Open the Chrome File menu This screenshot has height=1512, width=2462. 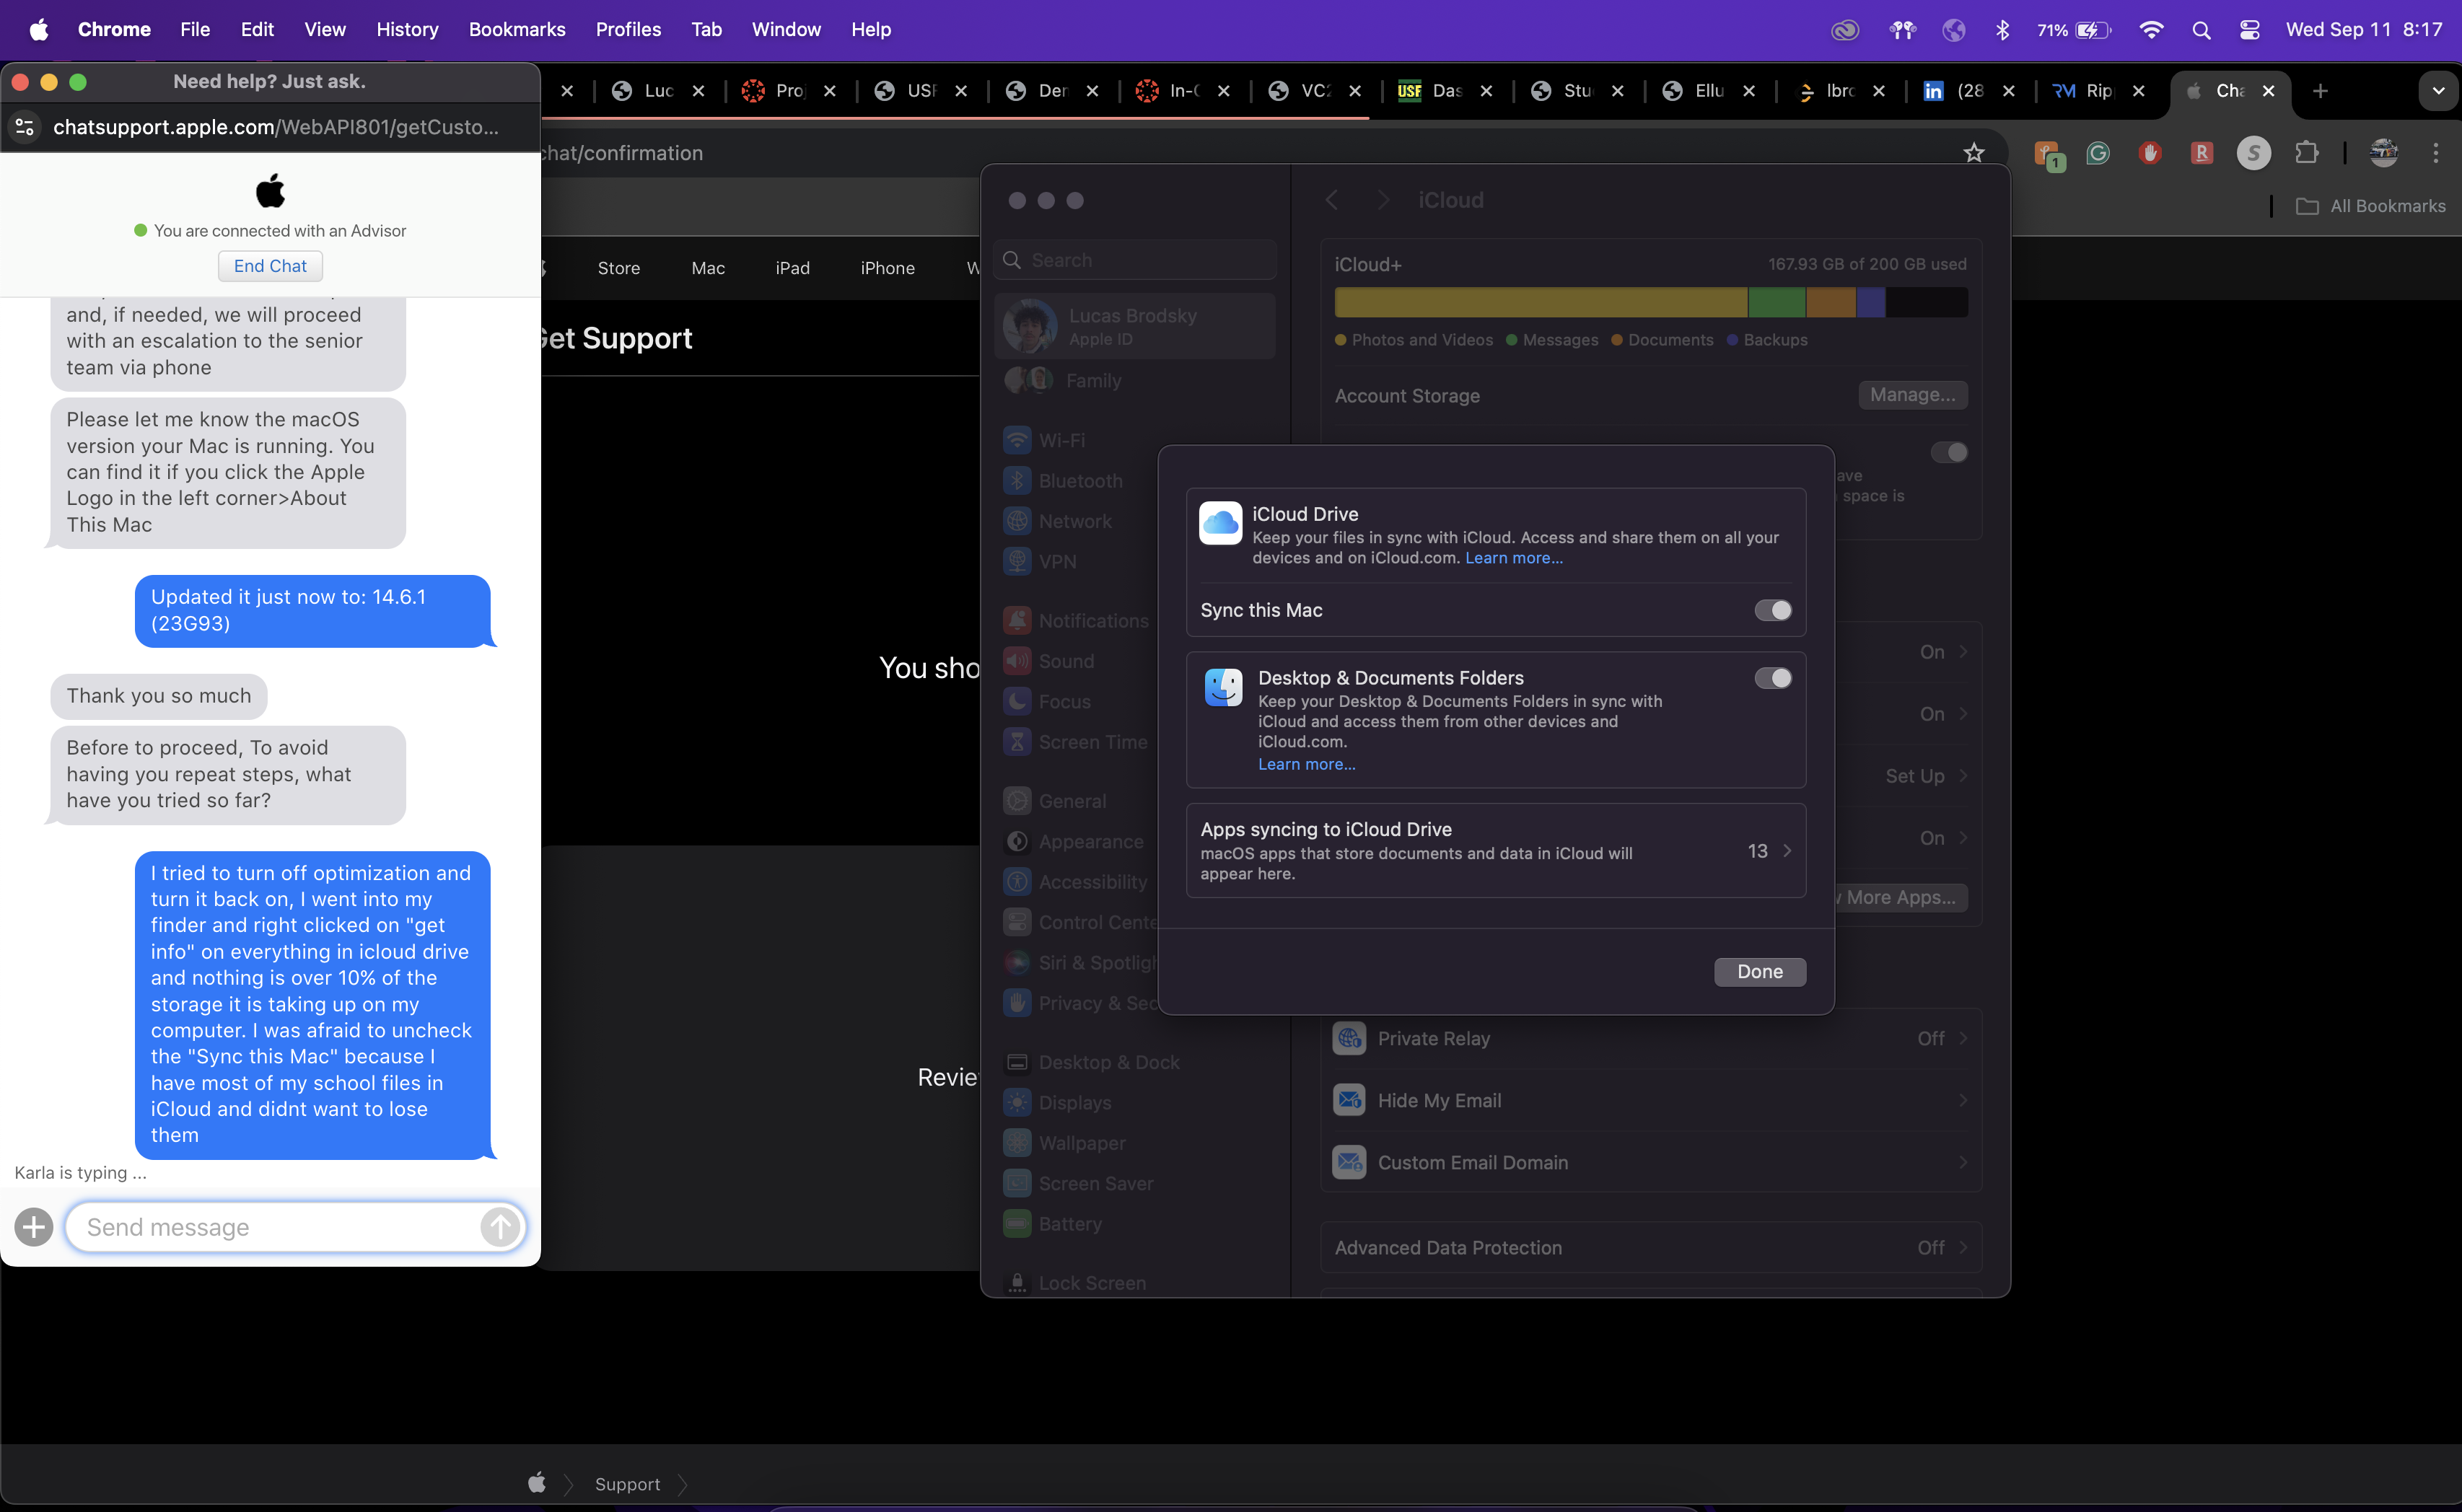[195, 29]
